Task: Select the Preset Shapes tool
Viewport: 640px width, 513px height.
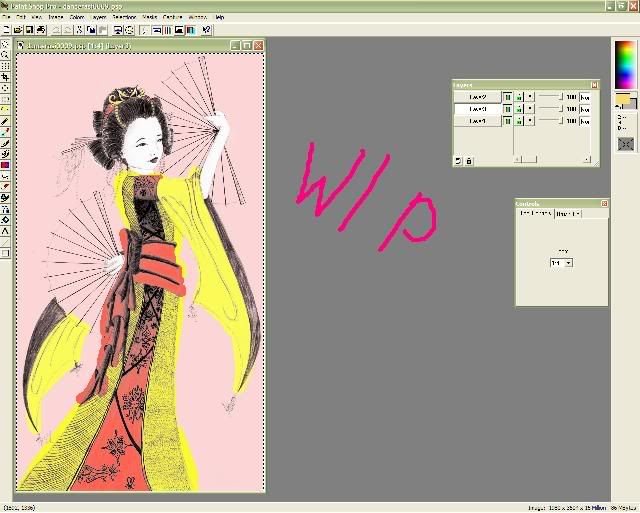Action: 5,253
